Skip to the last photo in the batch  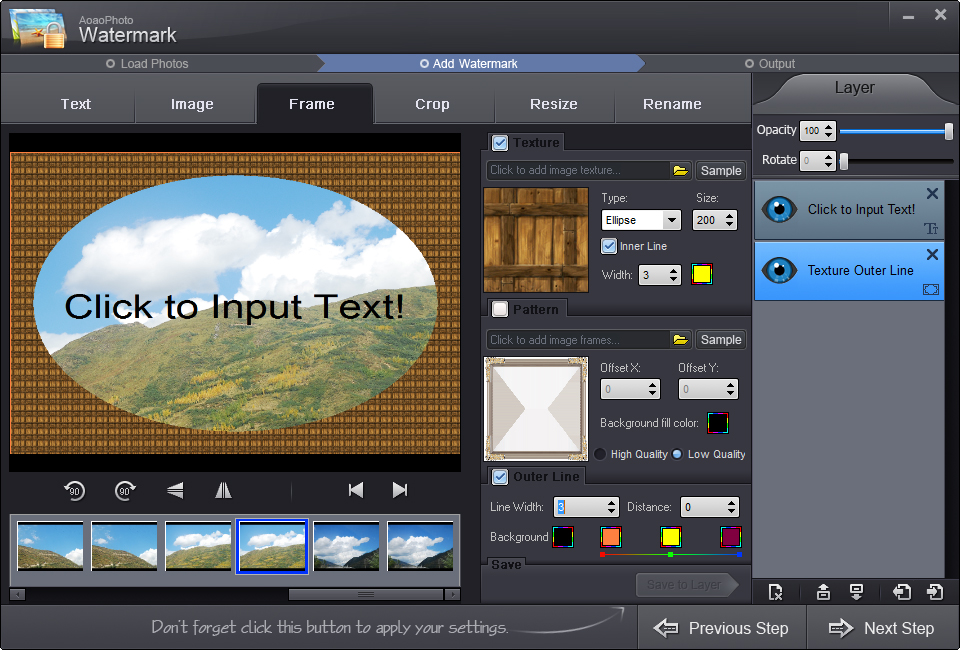coord(399,490)
